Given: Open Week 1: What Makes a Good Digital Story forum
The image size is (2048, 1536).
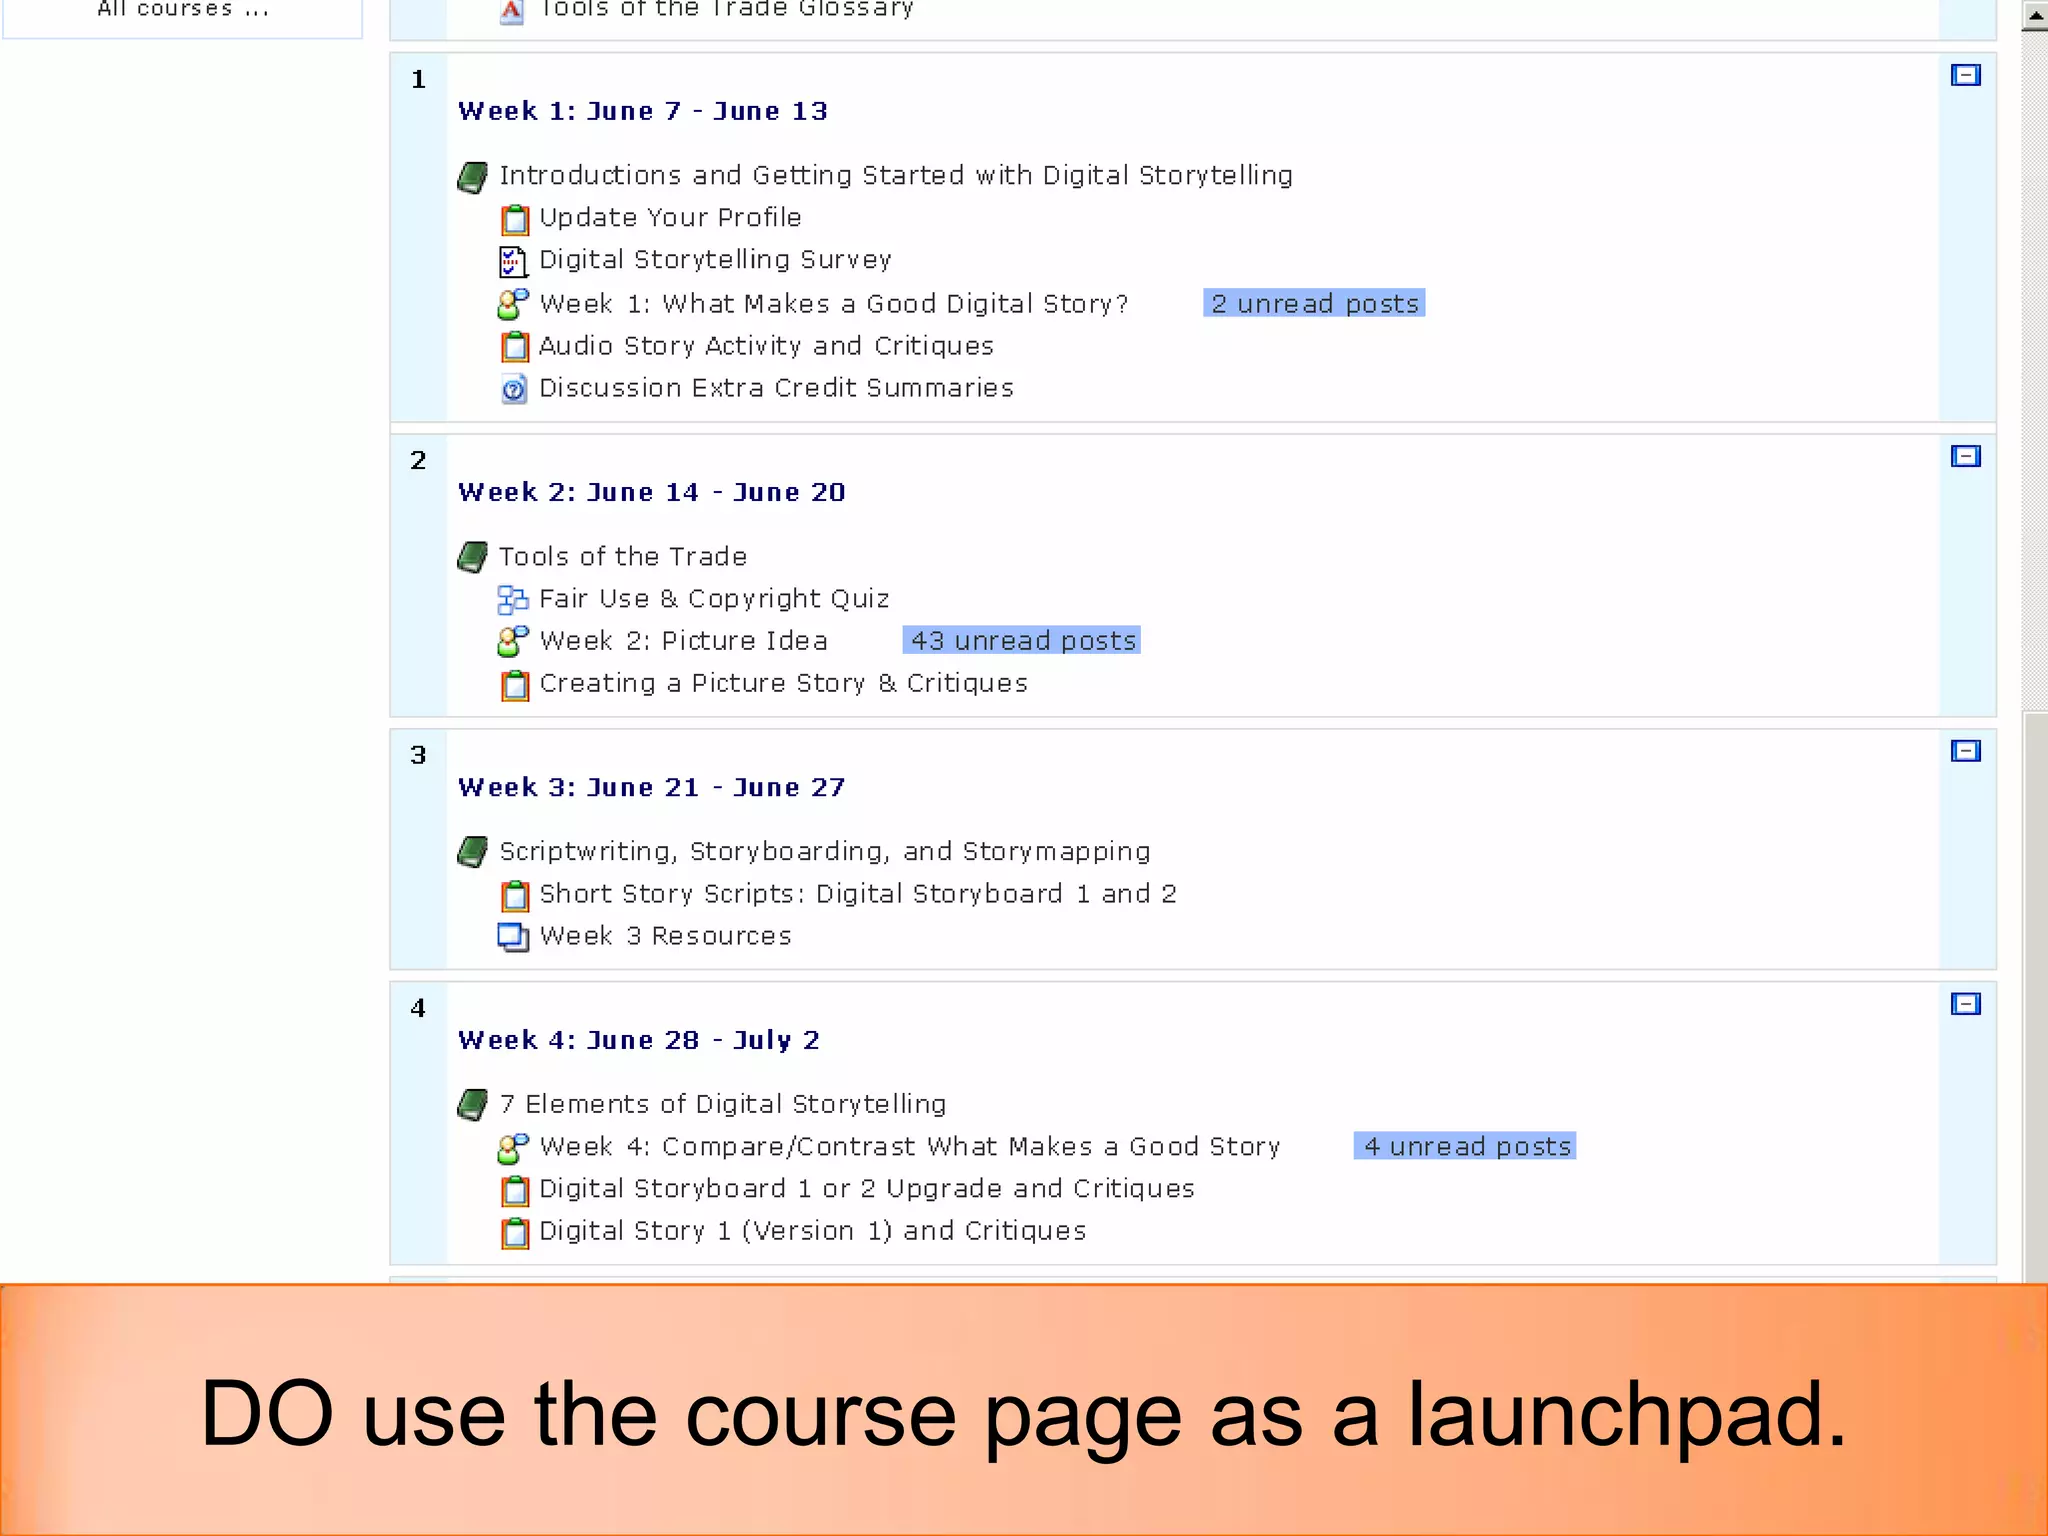Looking at the screenshot, I should (834, 304).
